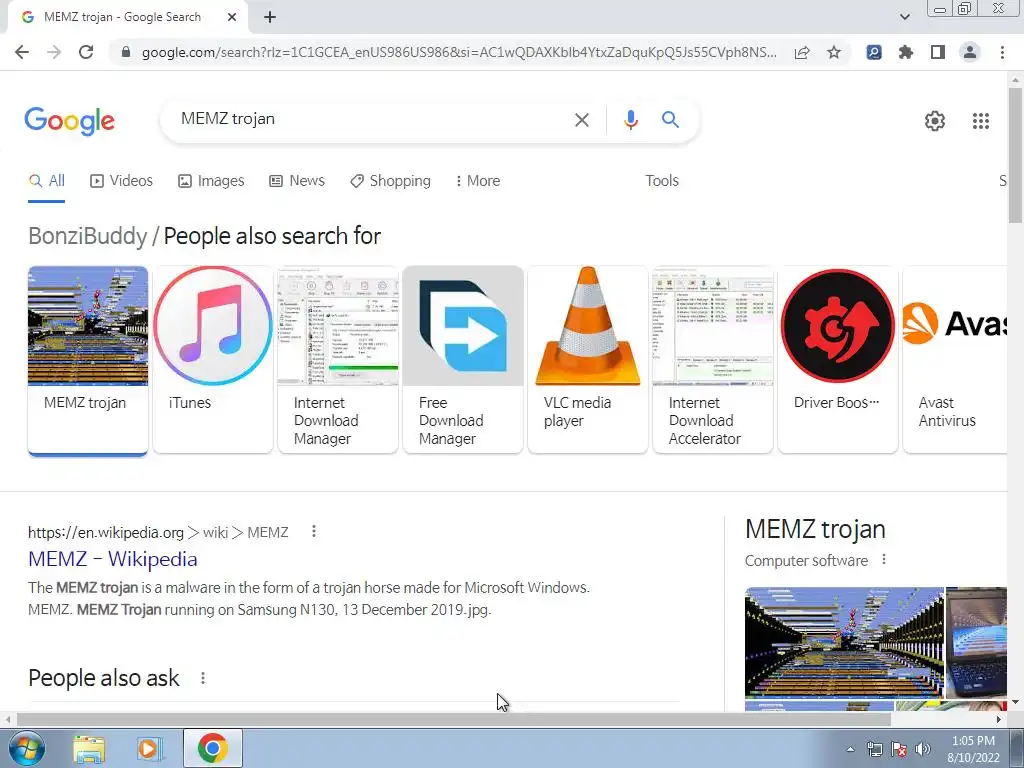Viewport: 1024px width, 768px height.
Task: Click the vertical page scrollbar thumb
Action: pyautogui.click(x=1016, y=154)
